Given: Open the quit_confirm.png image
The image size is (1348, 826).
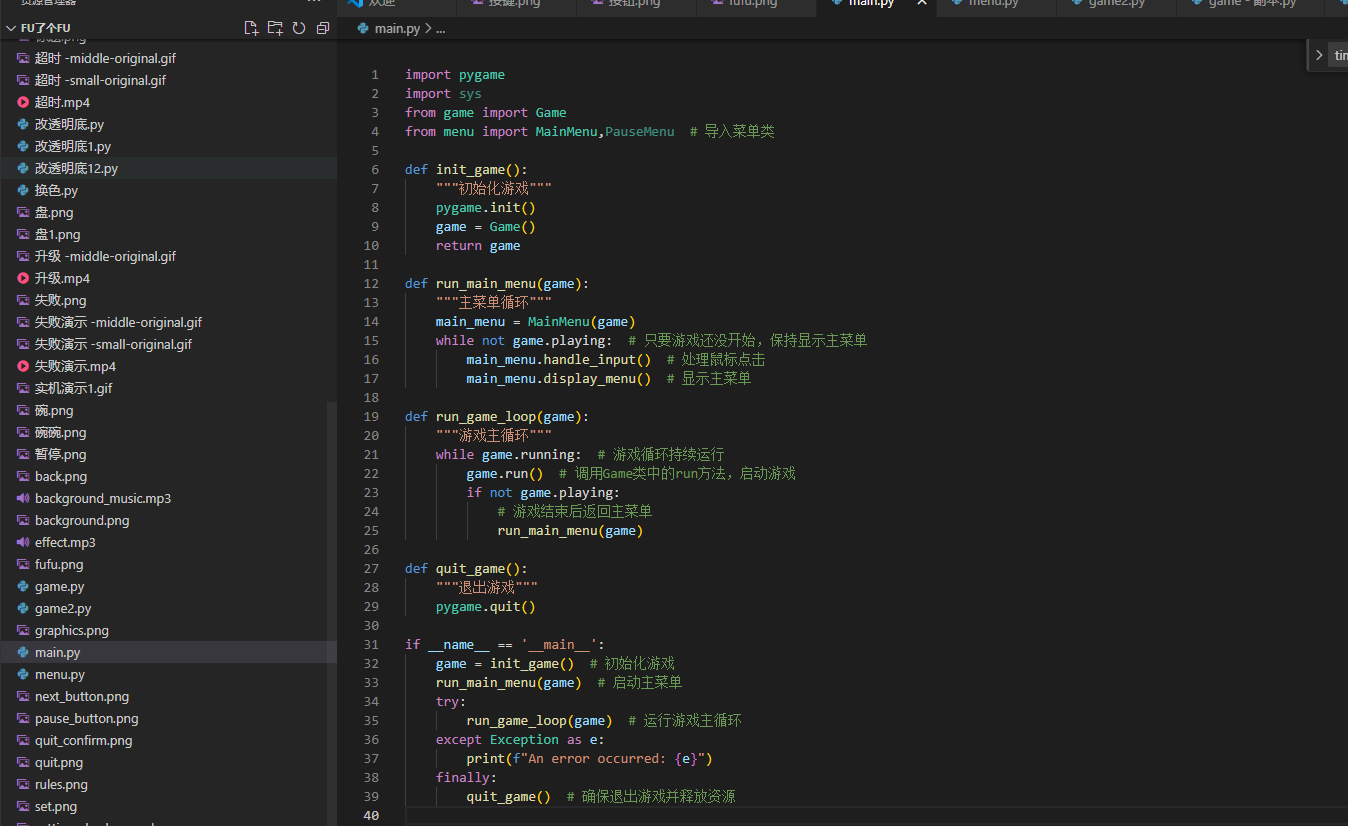Looking at the screenshot, I should coord(168,740).
